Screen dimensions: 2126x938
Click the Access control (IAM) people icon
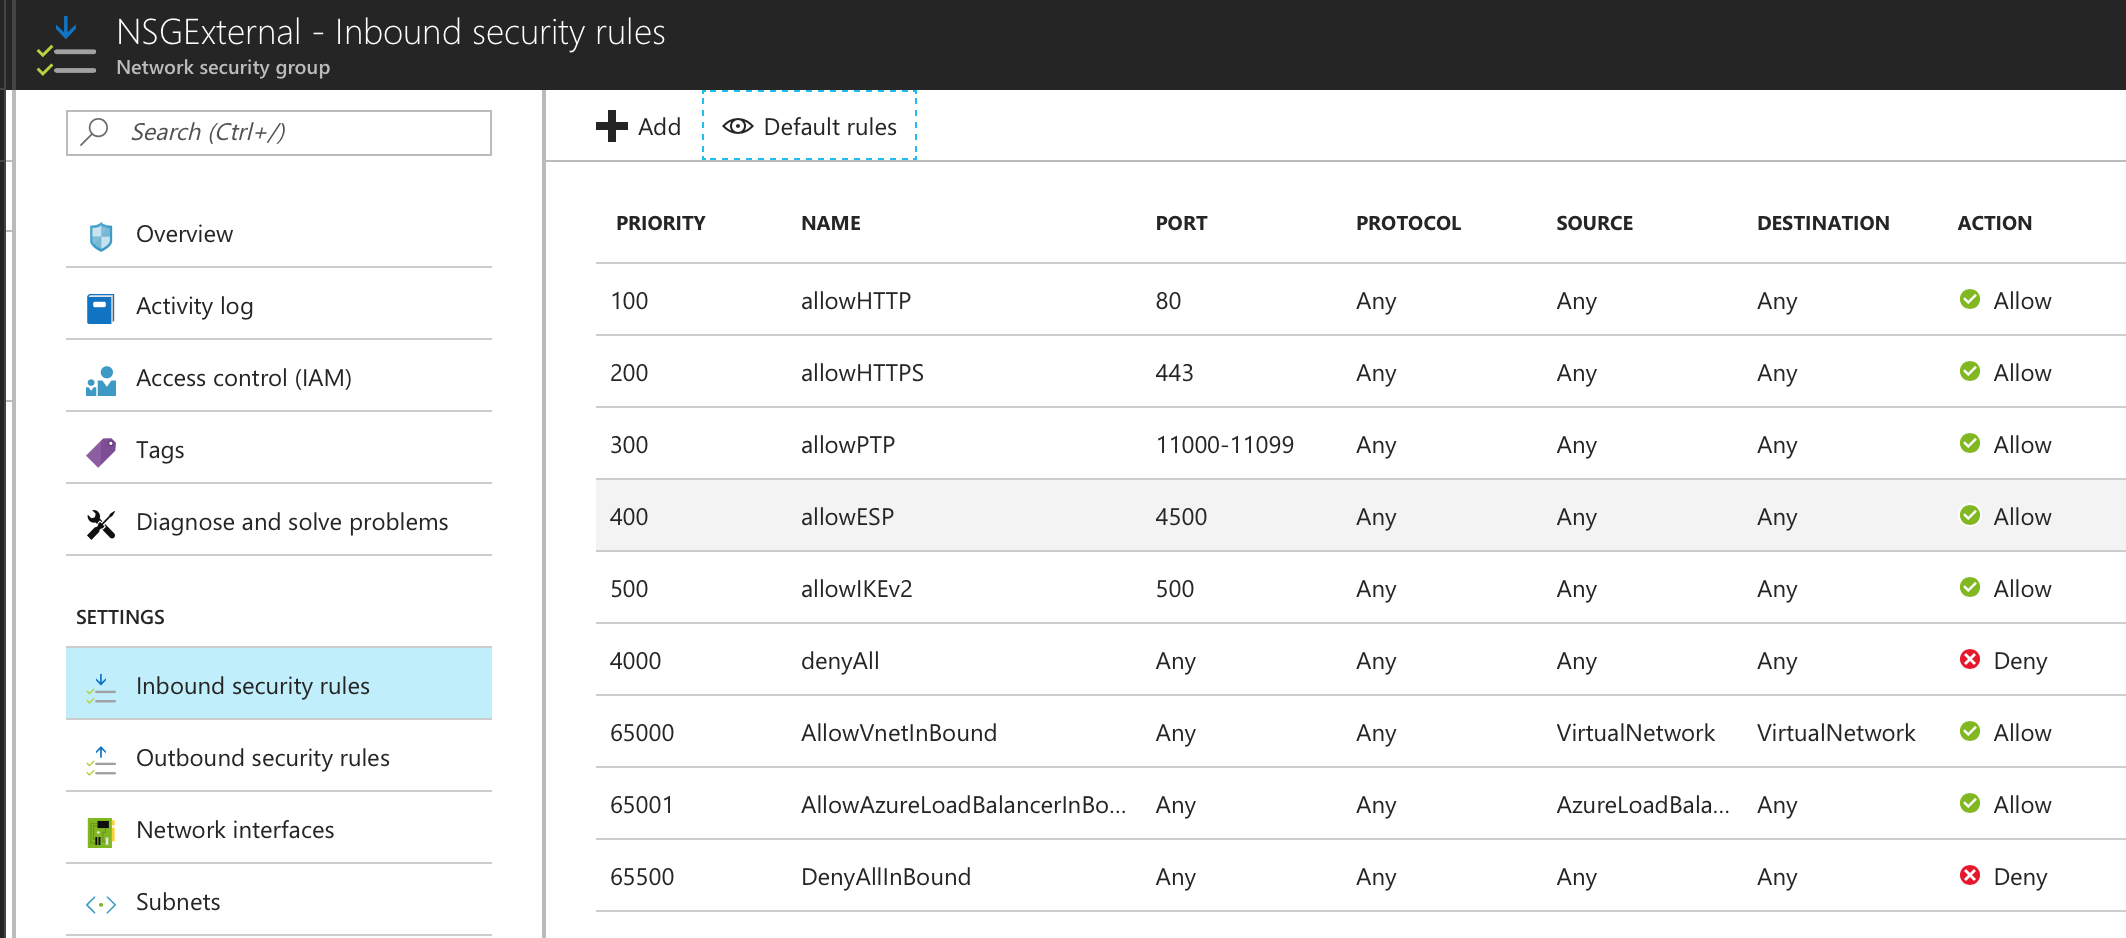tap(101, 380)
